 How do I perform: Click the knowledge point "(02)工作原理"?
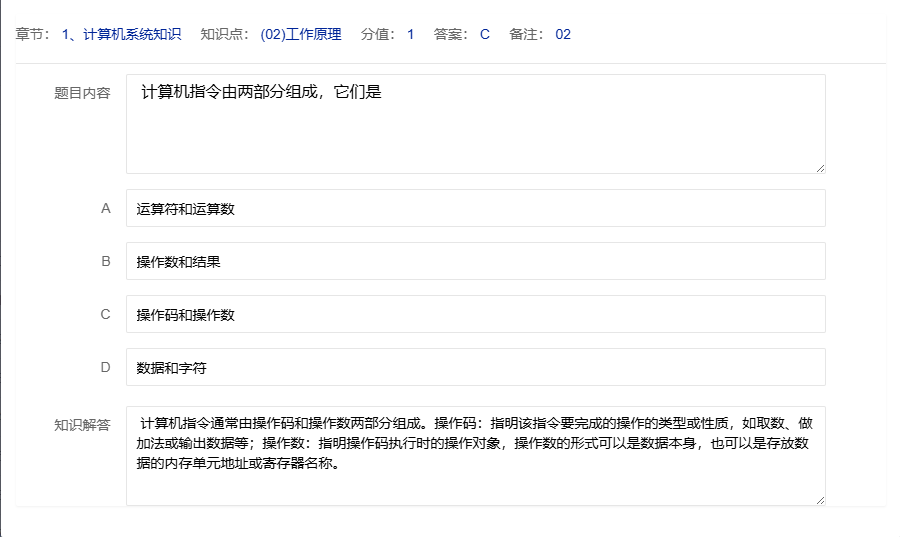300,34
